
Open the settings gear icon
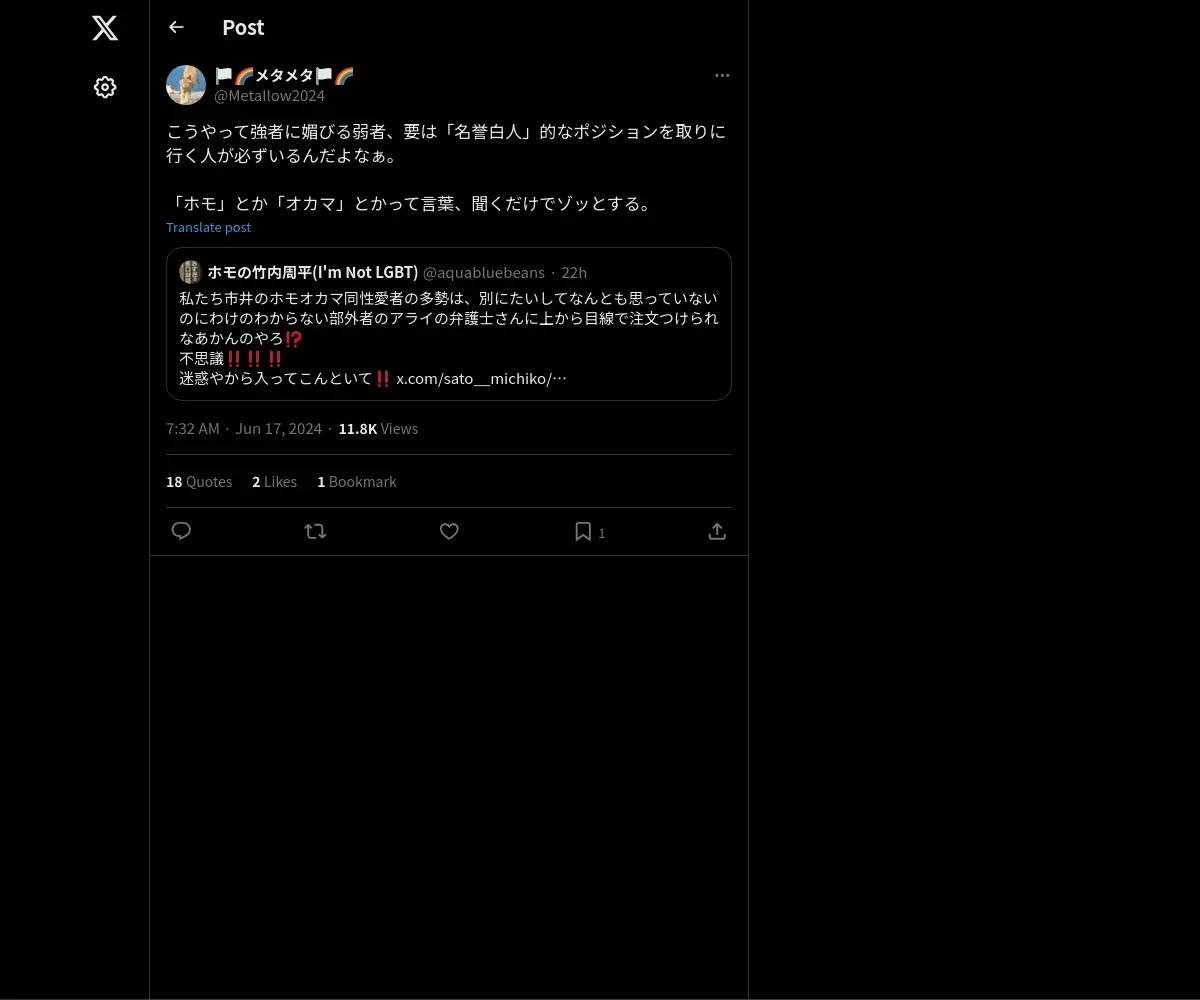(x=105, y=87)
